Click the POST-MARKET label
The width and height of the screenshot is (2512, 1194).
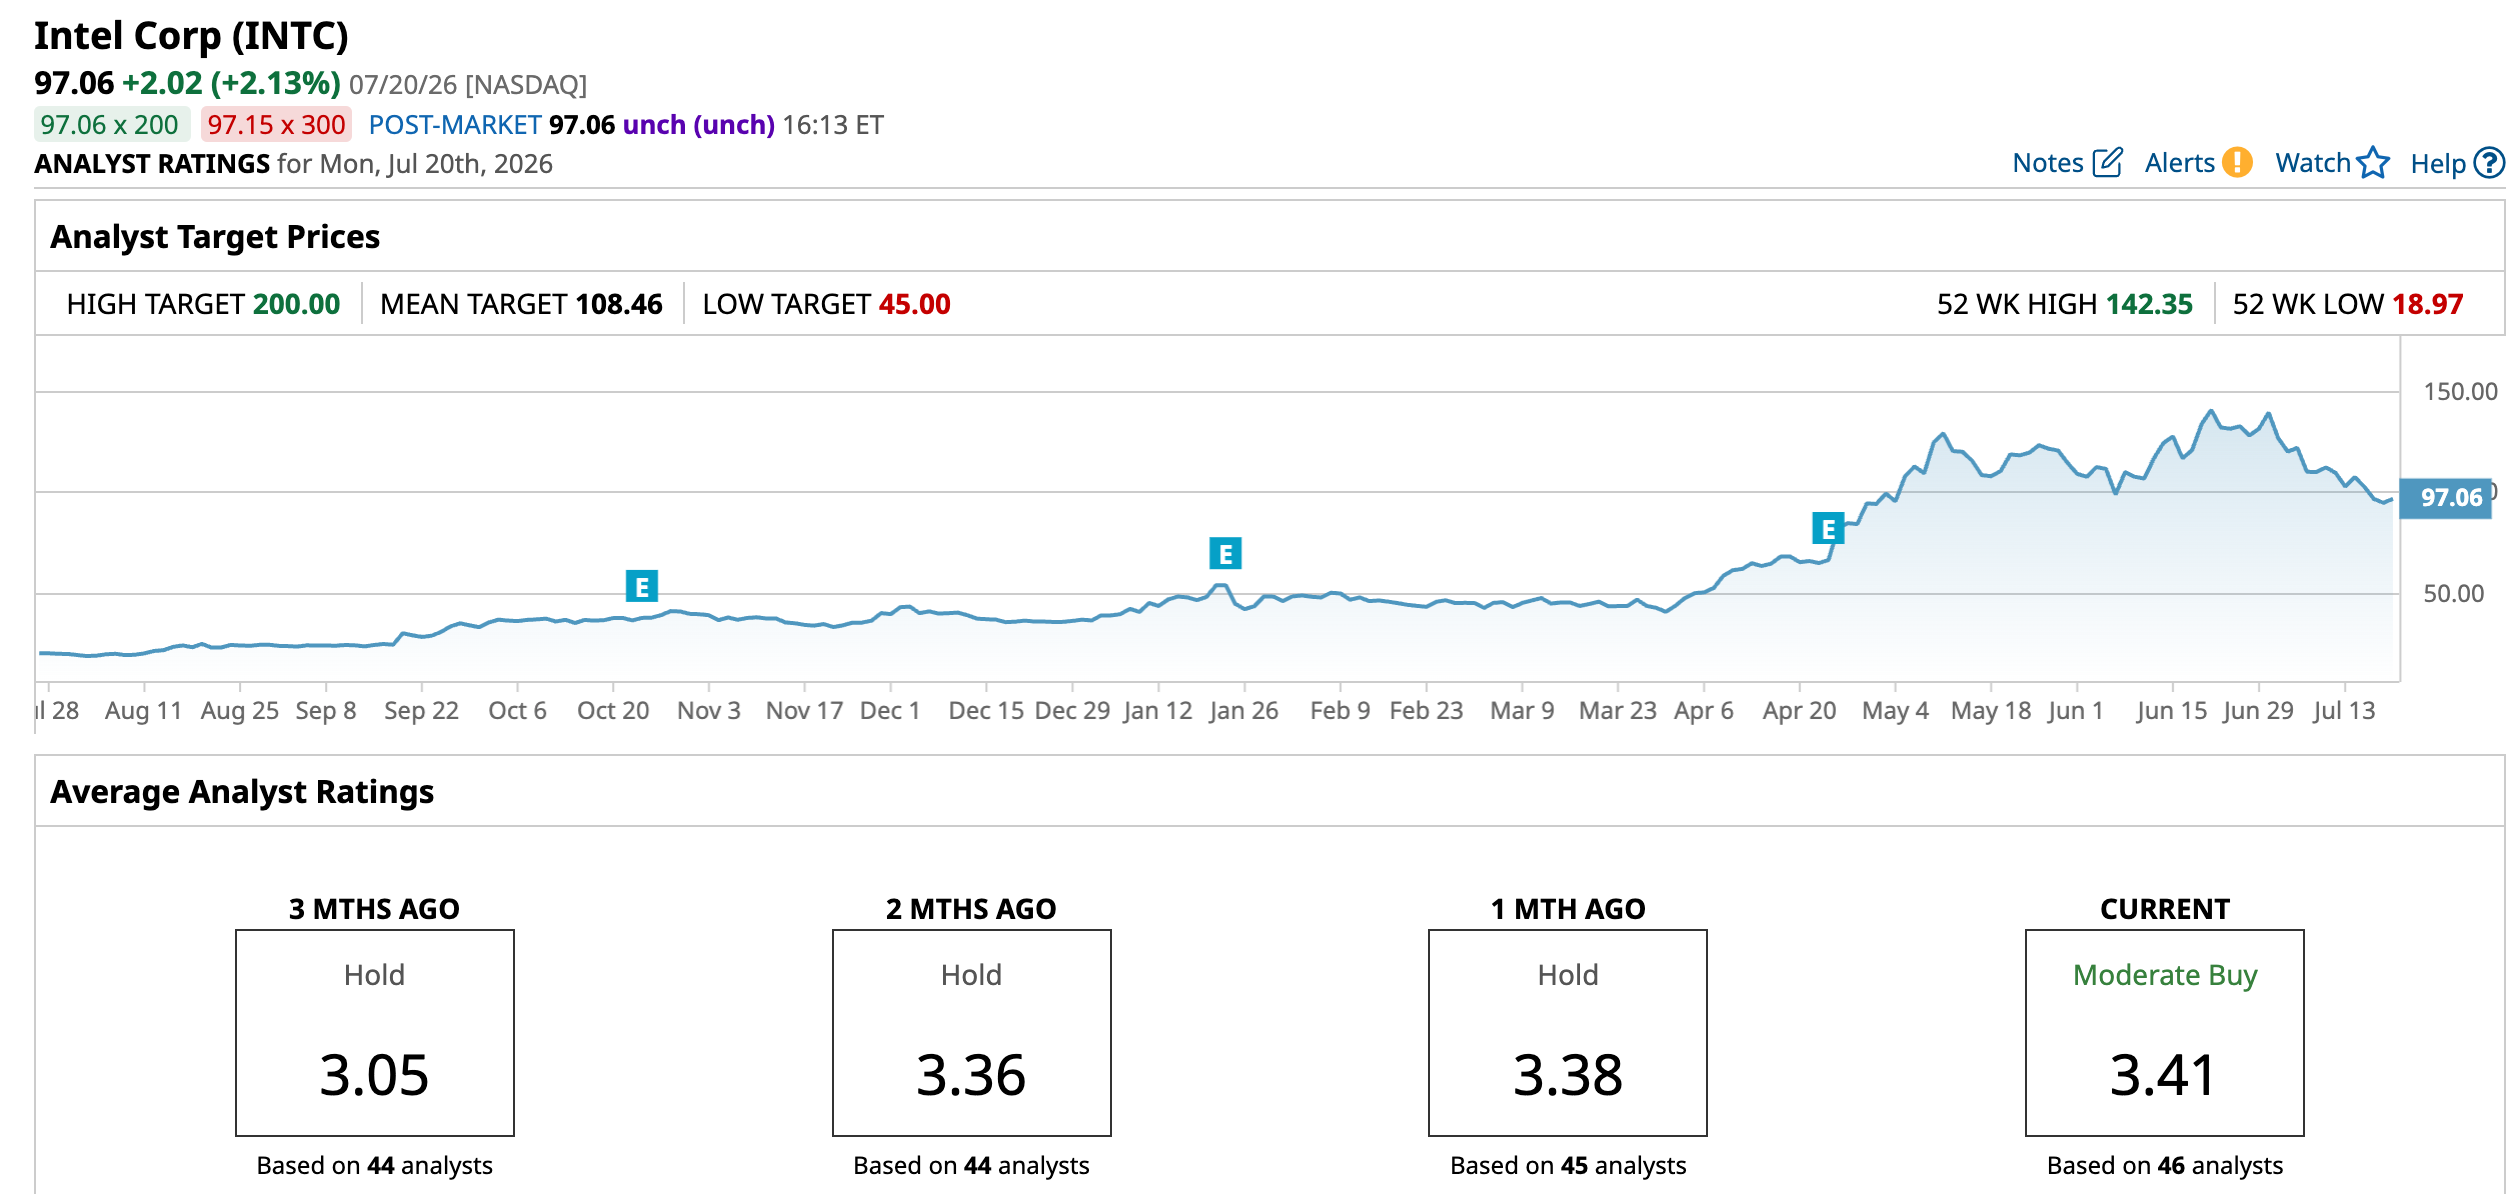point(455,125)
